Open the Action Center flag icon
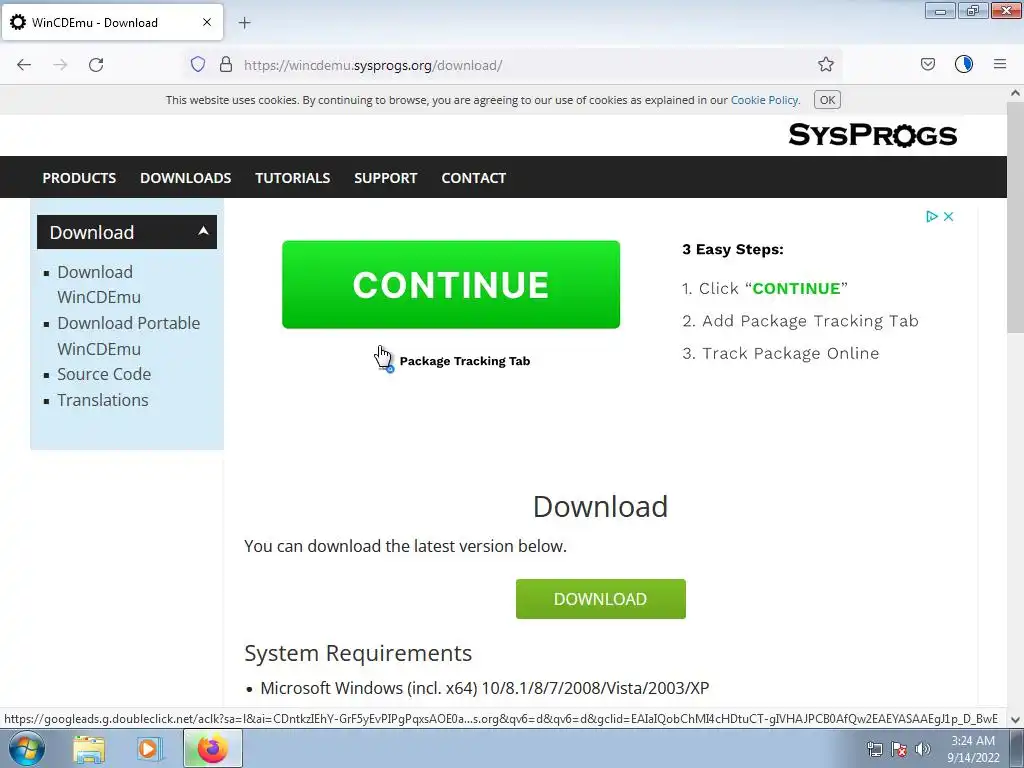 (899, 749)
